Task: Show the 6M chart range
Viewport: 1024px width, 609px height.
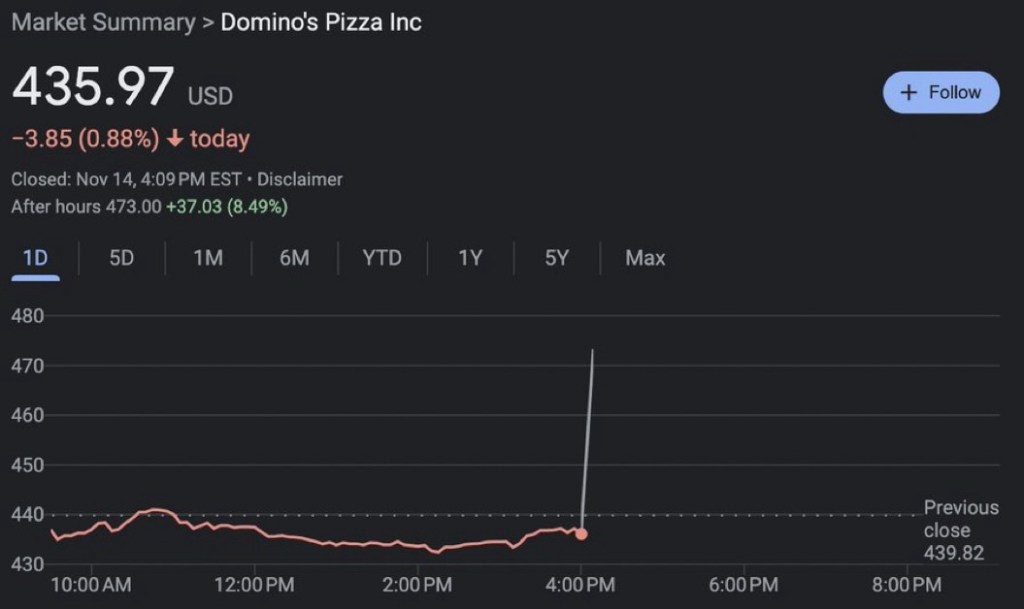Action: (x=294, y=258)
